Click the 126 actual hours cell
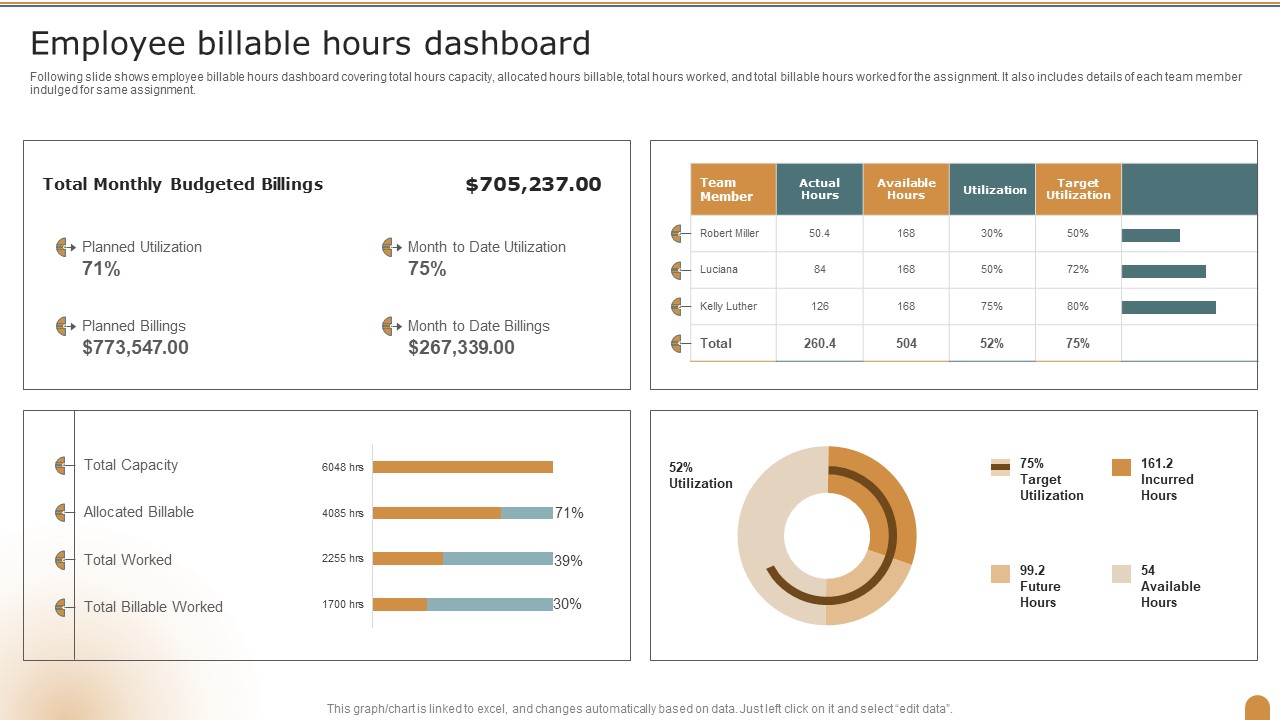 coord(820,306)
